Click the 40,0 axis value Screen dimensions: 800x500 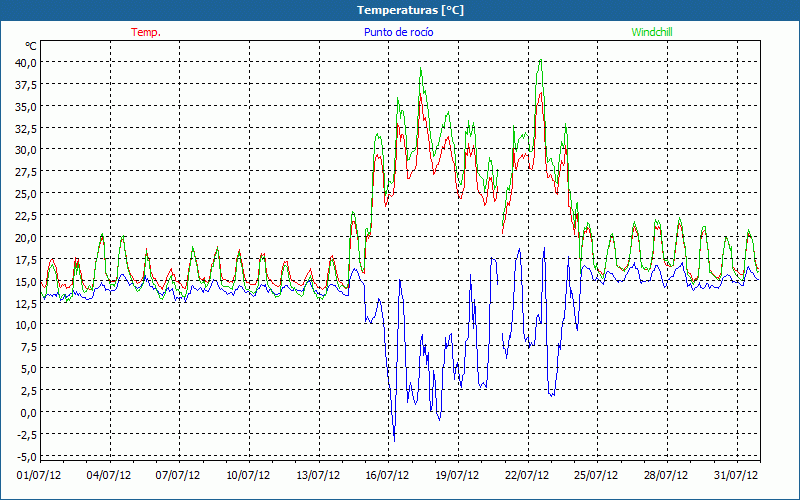(27, 62)
